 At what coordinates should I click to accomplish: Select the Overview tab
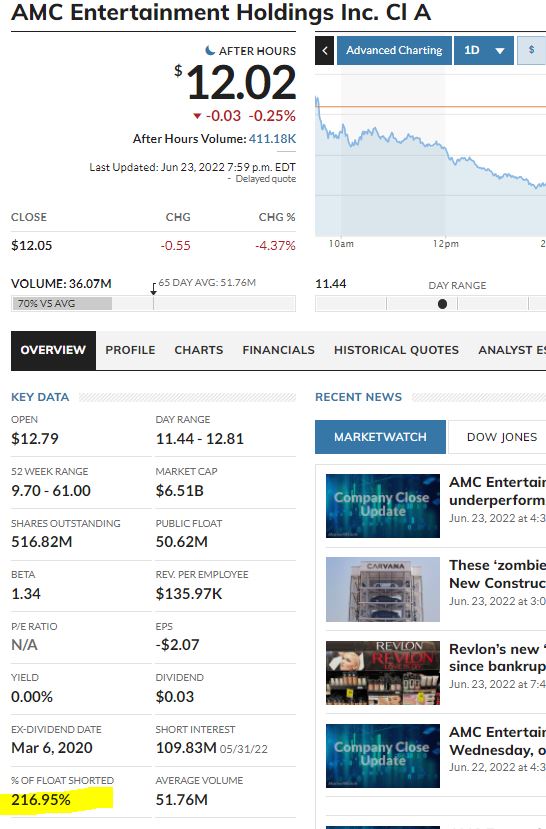click(53, 350)
